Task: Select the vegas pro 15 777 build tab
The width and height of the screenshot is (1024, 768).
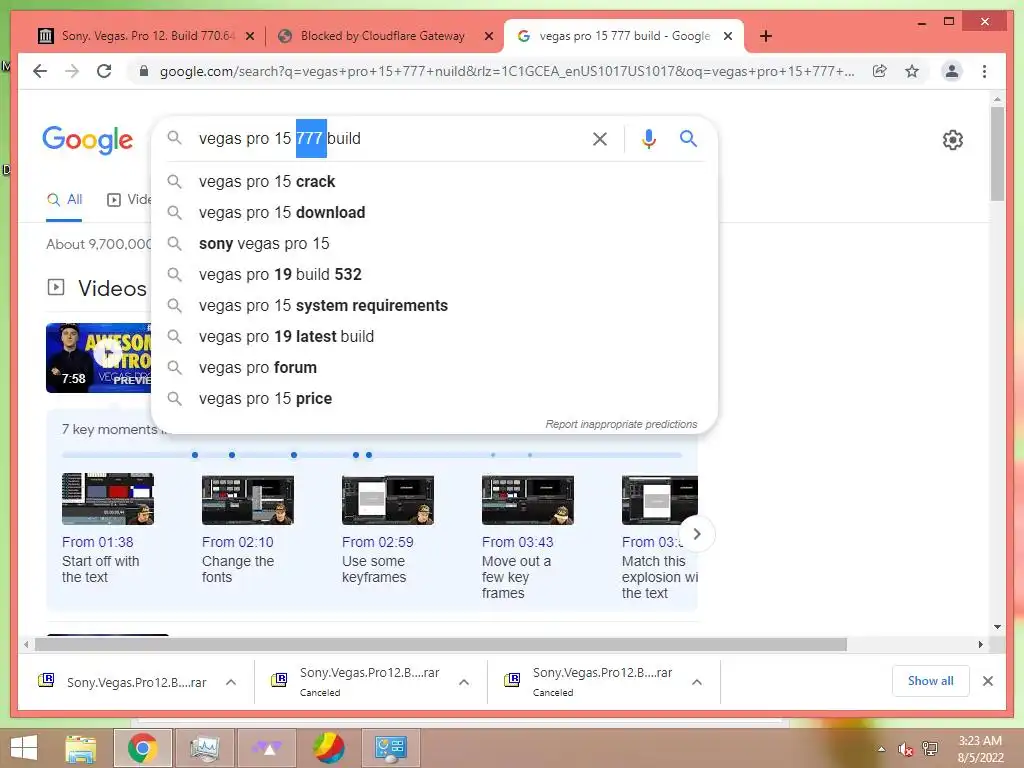Action: pyautogui.click(x=624, y=36)
